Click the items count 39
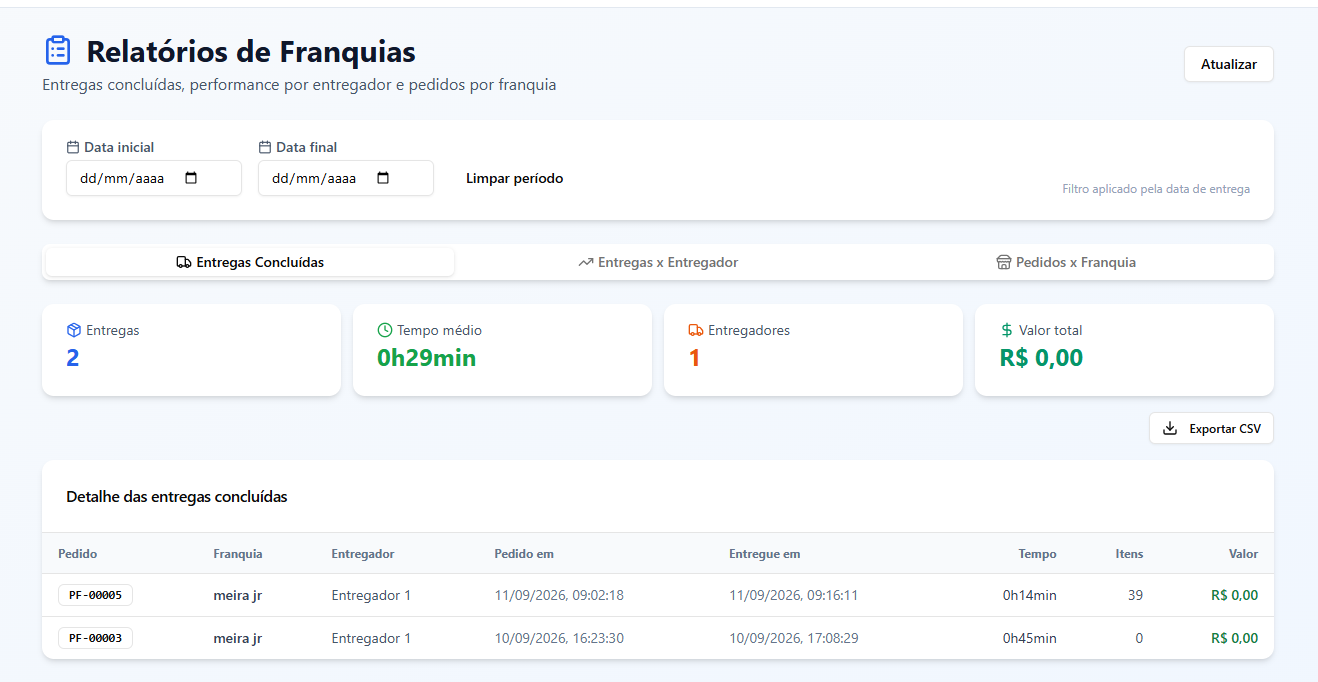The image size is (1318, 682). click(1135, 595)
